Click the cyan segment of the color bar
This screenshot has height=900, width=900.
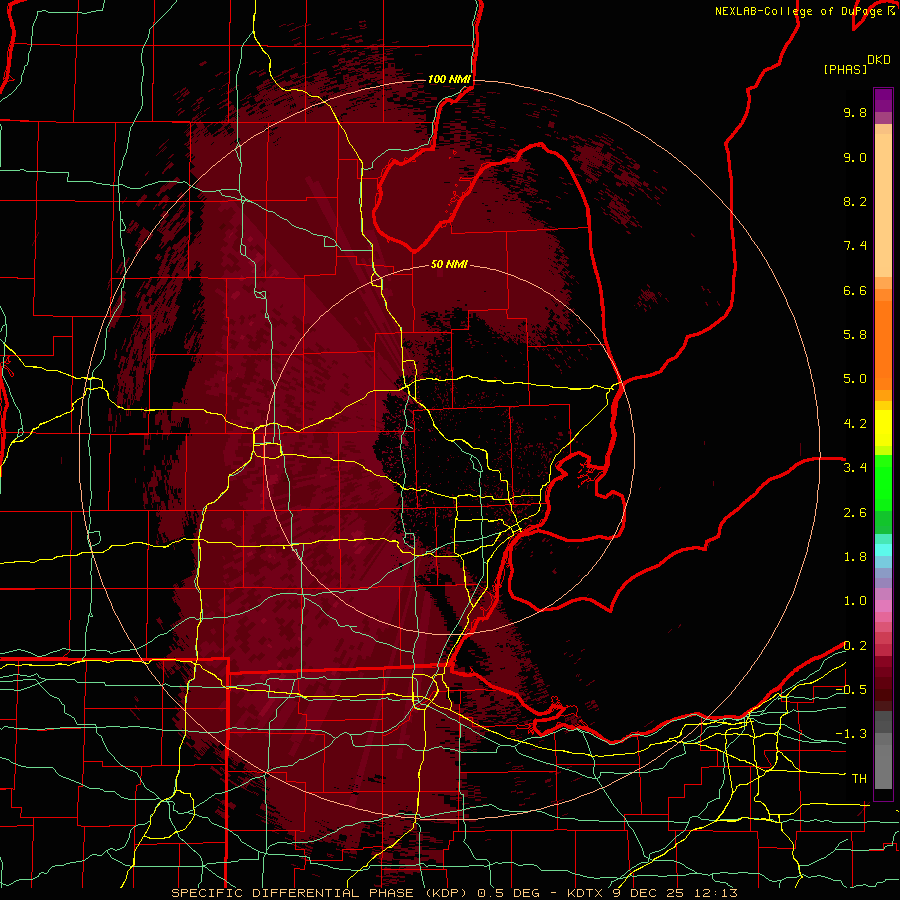(x=883, y=550)
